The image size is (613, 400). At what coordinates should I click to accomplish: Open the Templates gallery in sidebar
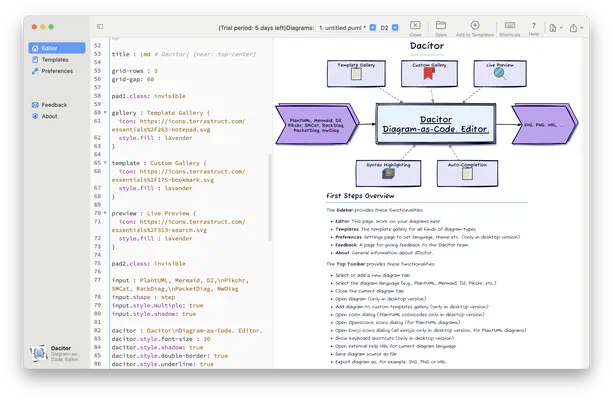[x=55, y=59]
